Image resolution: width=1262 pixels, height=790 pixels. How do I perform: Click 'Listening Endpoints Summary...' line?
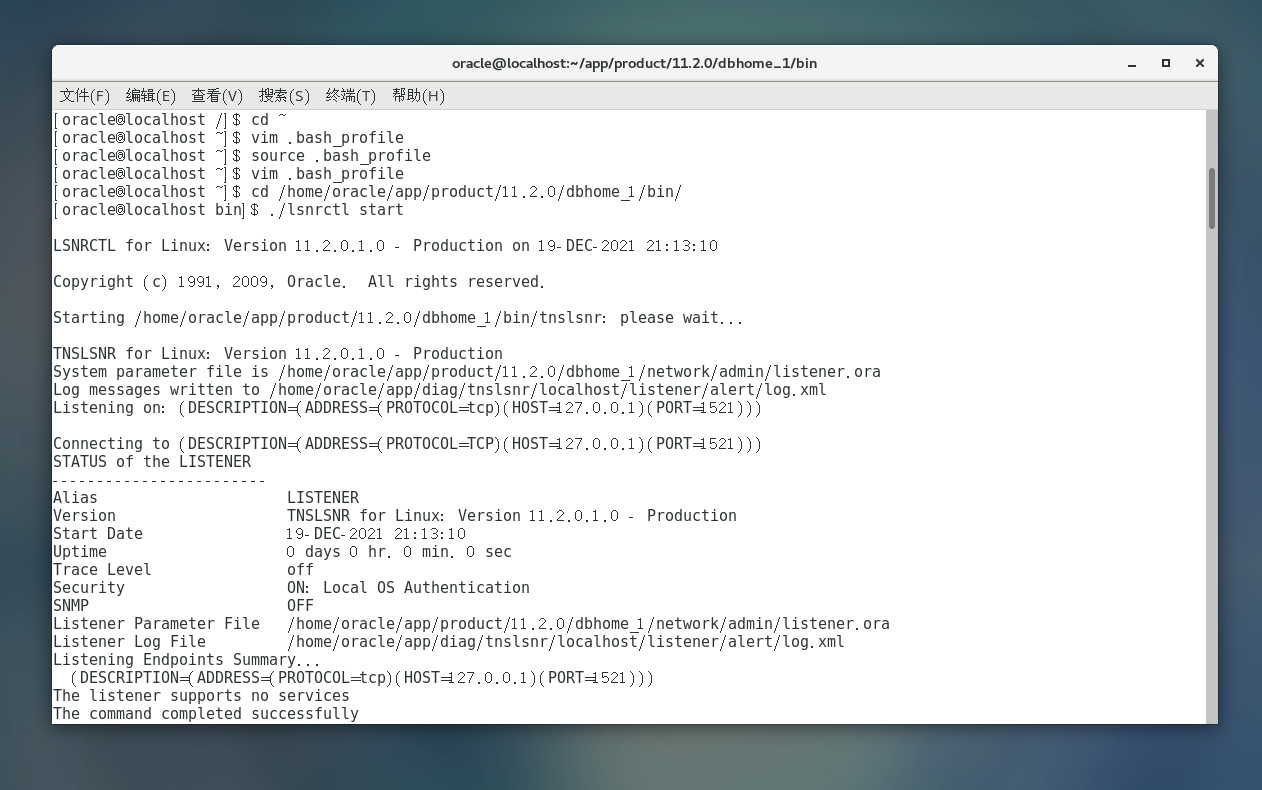click(x=187, y=660)
